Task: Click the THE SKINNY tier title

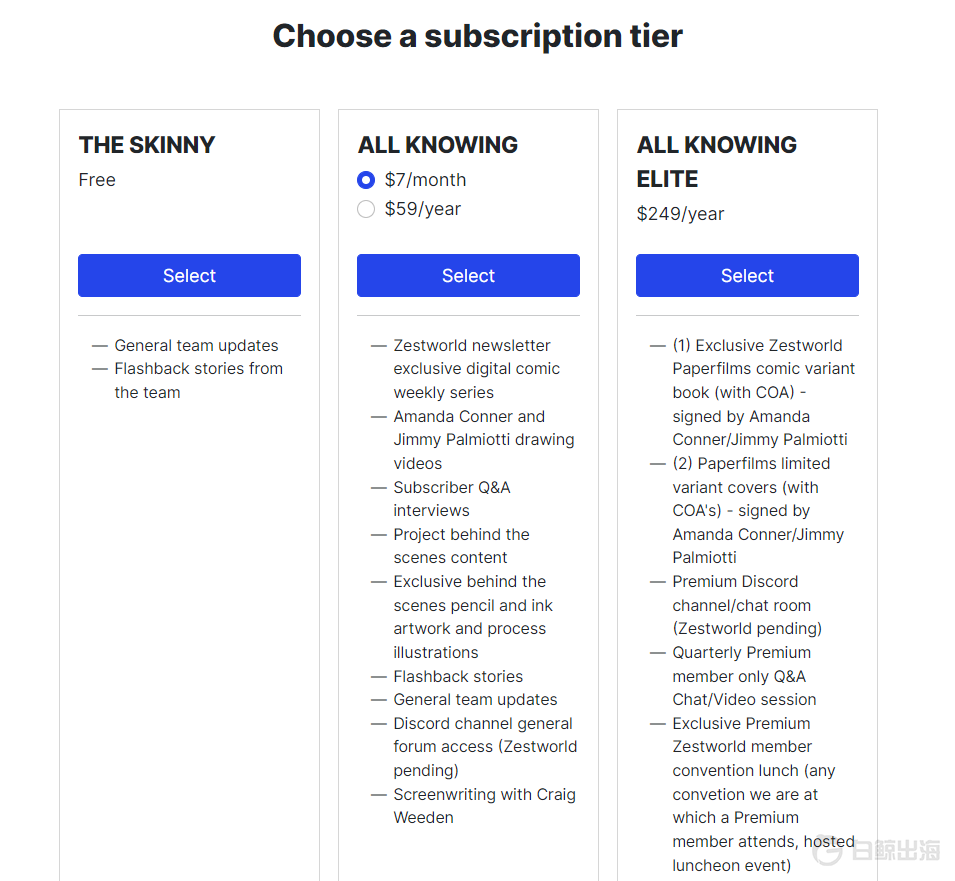Action: click(147, 145)
